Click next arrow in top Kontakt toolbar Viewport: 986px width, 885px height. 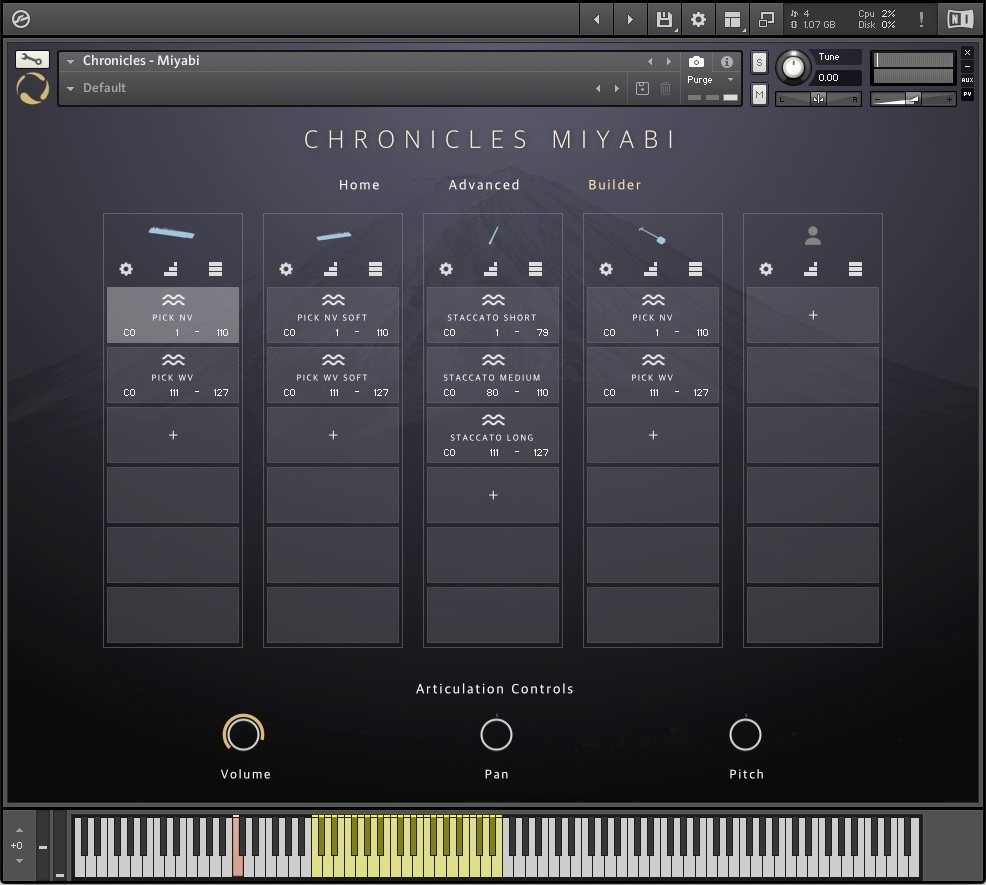point(629,19)
